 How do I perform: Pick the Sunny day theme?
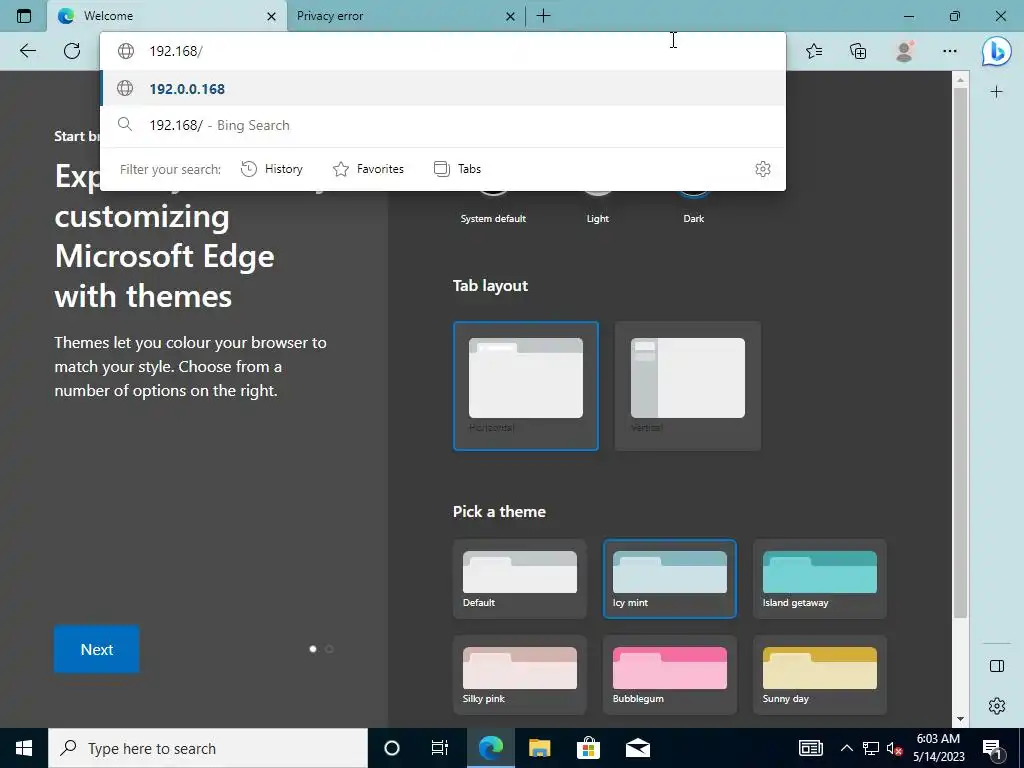[820, 675]
